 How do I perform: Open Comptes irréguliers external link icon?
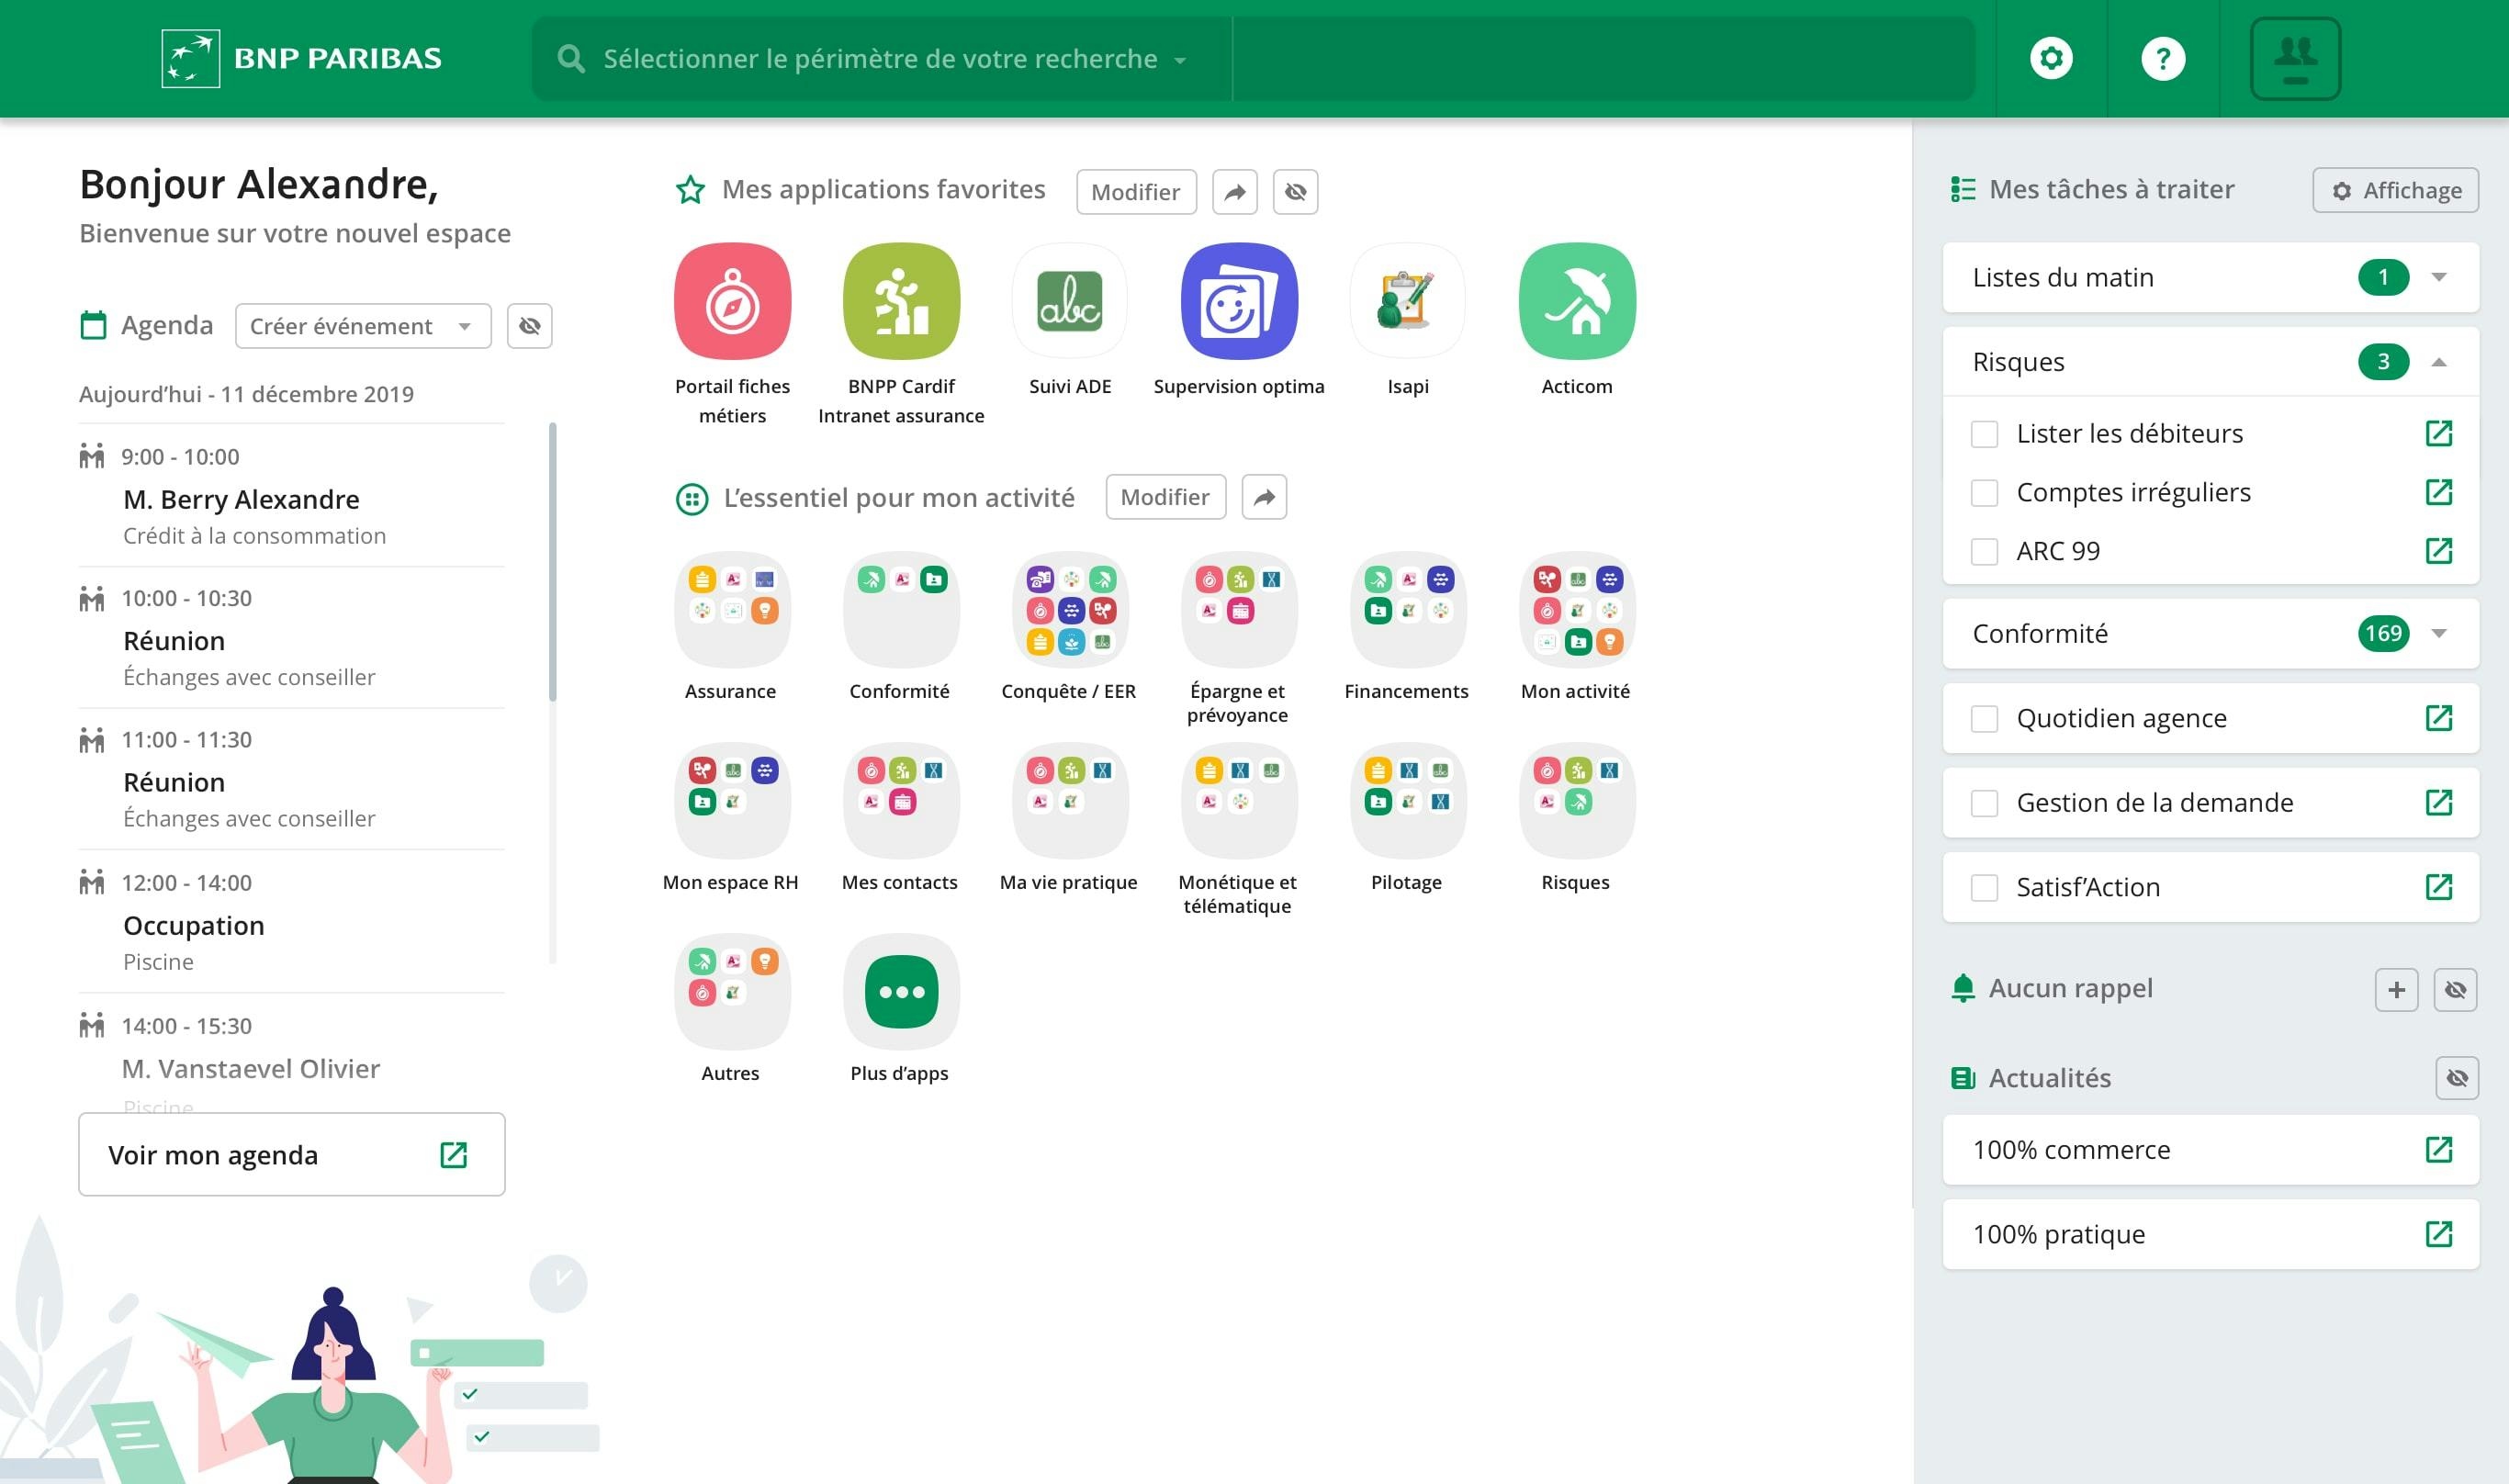pyautogui.click(x=2438, y=492)
